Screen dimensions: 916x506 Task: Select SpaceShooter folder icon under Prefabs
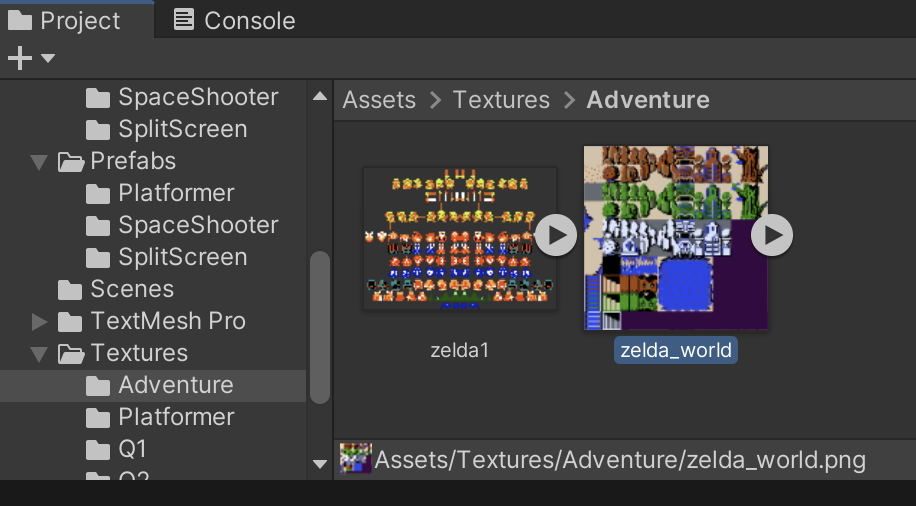tap(98, 225)
